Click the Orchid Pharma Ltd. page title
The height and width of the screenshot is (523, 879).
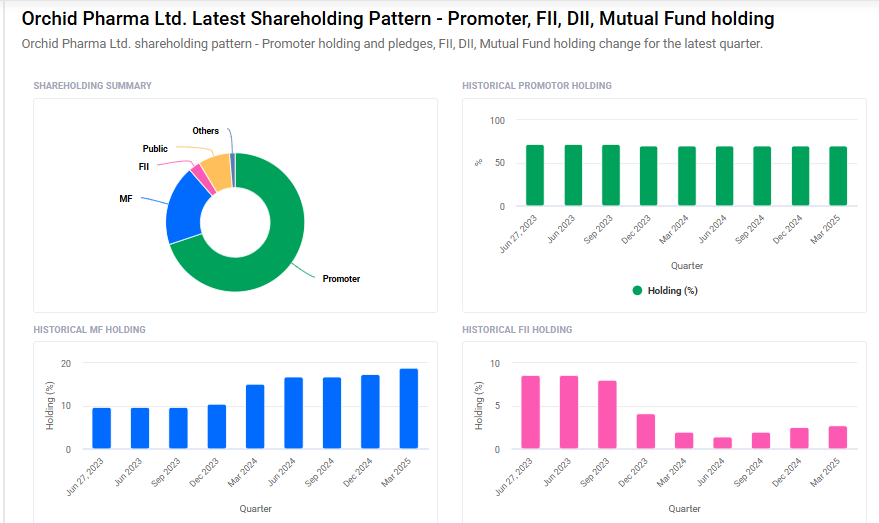(x=398, y=18)
